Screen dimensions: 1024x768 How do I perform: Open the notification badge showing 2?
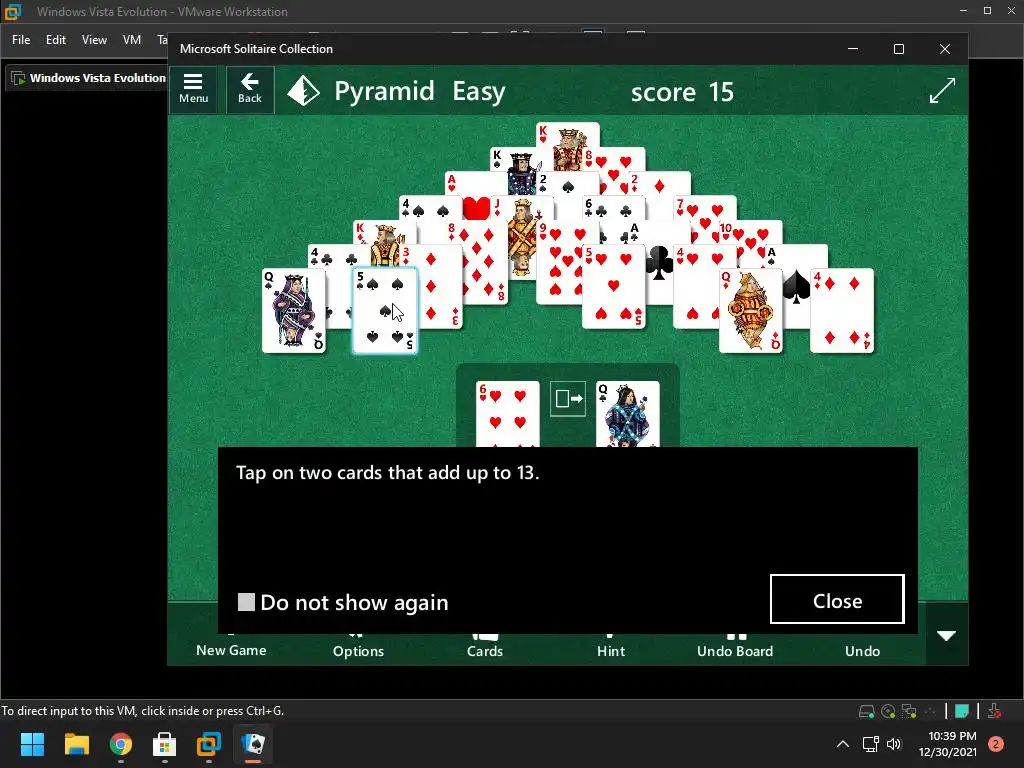click(996, 744)
